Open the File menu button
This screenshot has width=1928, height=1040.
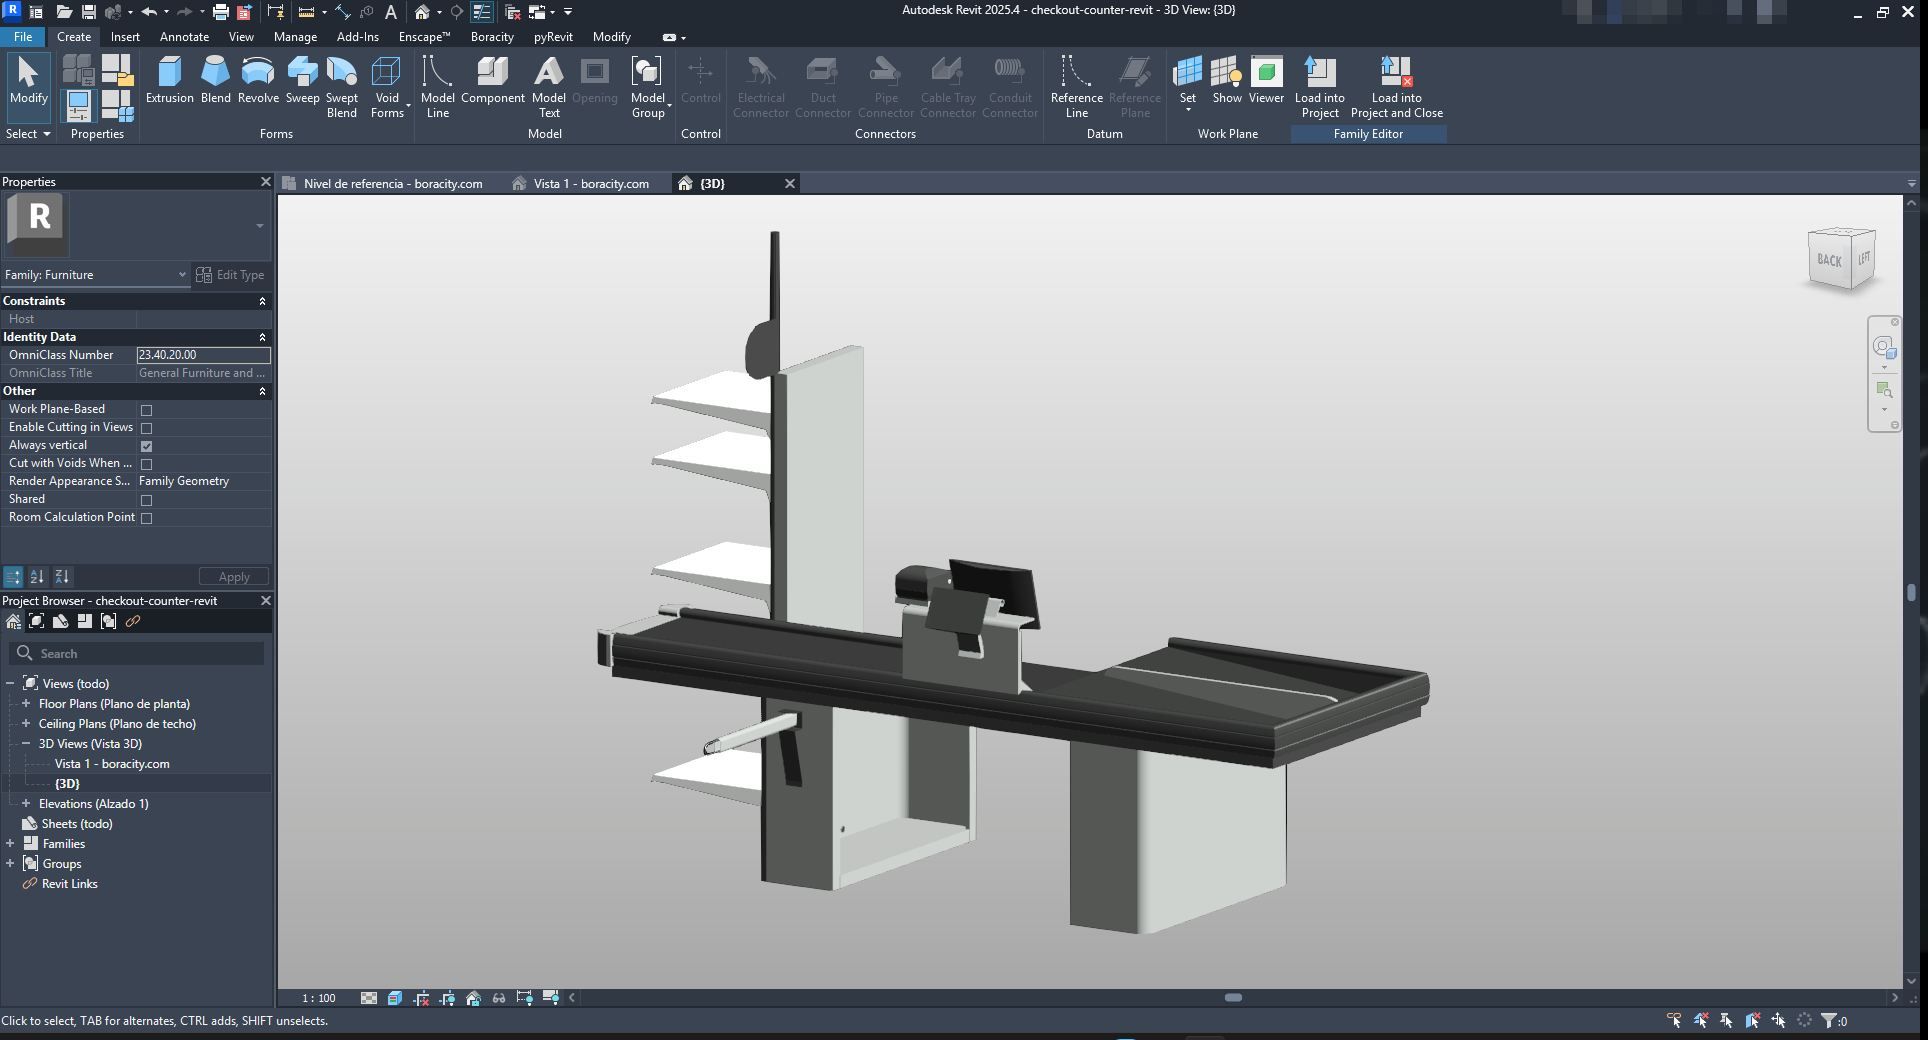[22, 37]
